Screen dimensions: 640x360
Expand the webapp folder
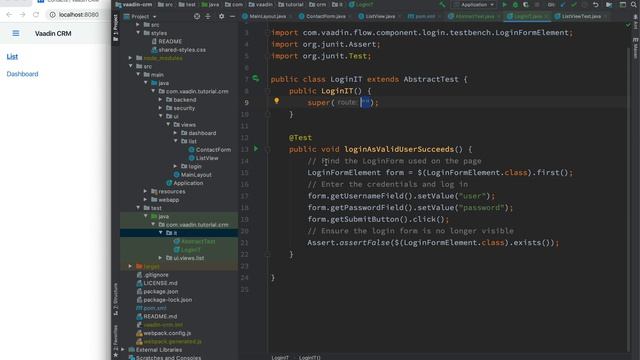coord(145,200)
